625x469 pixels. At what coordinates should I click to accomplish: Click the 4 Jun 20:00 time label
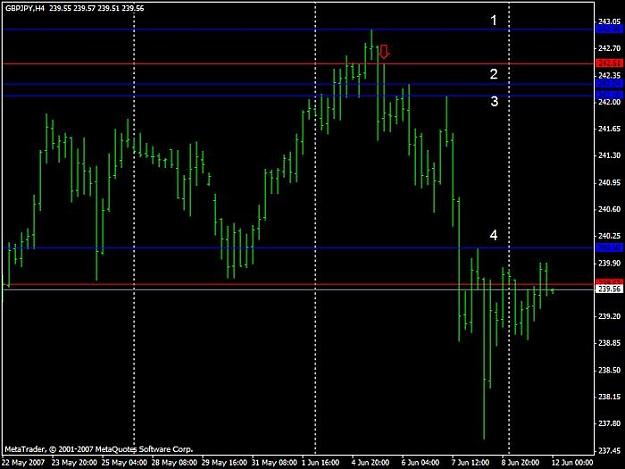pyautogui.click(x=371, y=463)
